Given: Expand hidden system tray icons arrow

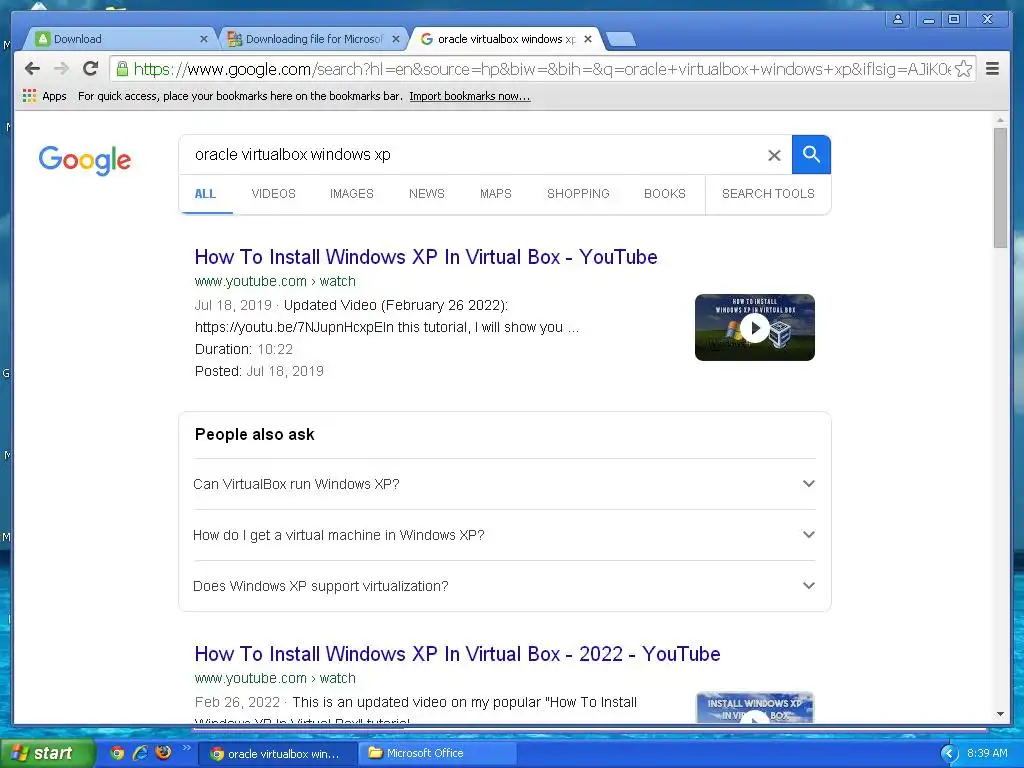Looking at the screenshot, I should [949, 754].
